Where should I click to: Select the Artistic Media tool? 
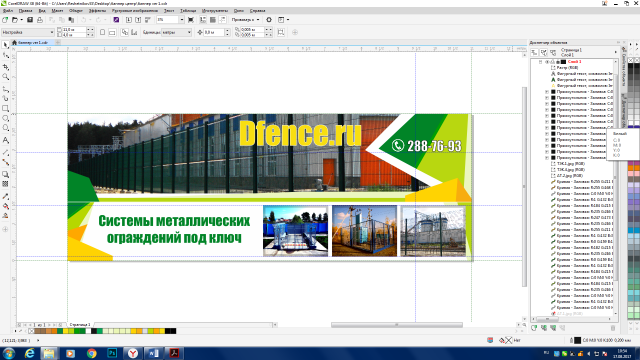(5, 98)
